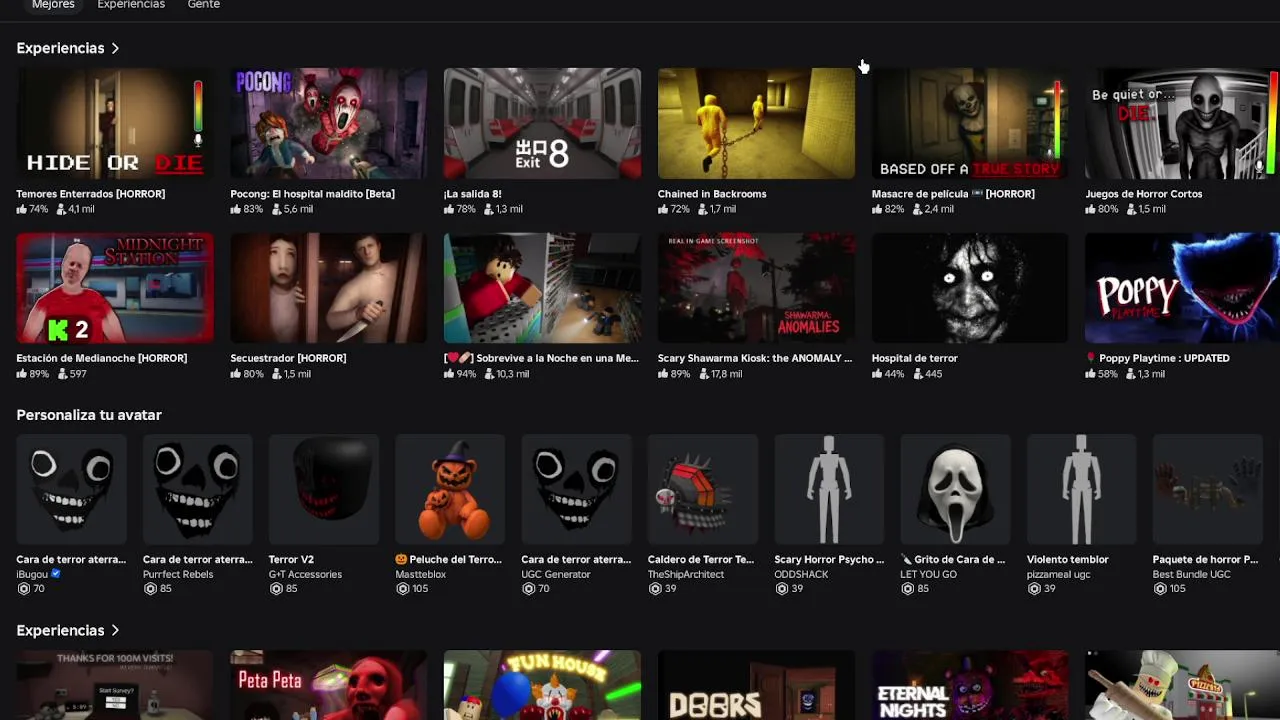Select iBugou Cara de terror avatar item
This screenshot has width=1280, height=720.
(71, 490)
